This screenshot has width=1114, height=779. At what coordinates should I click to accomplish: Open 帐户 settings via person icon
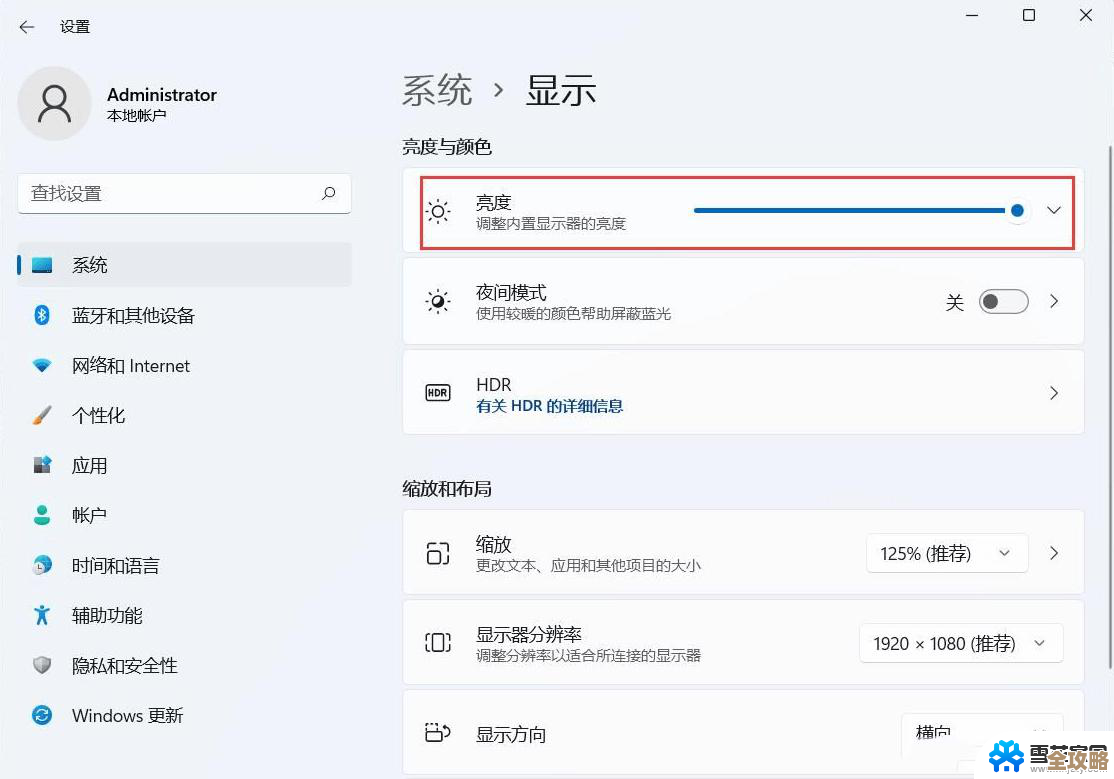[41, 515]
